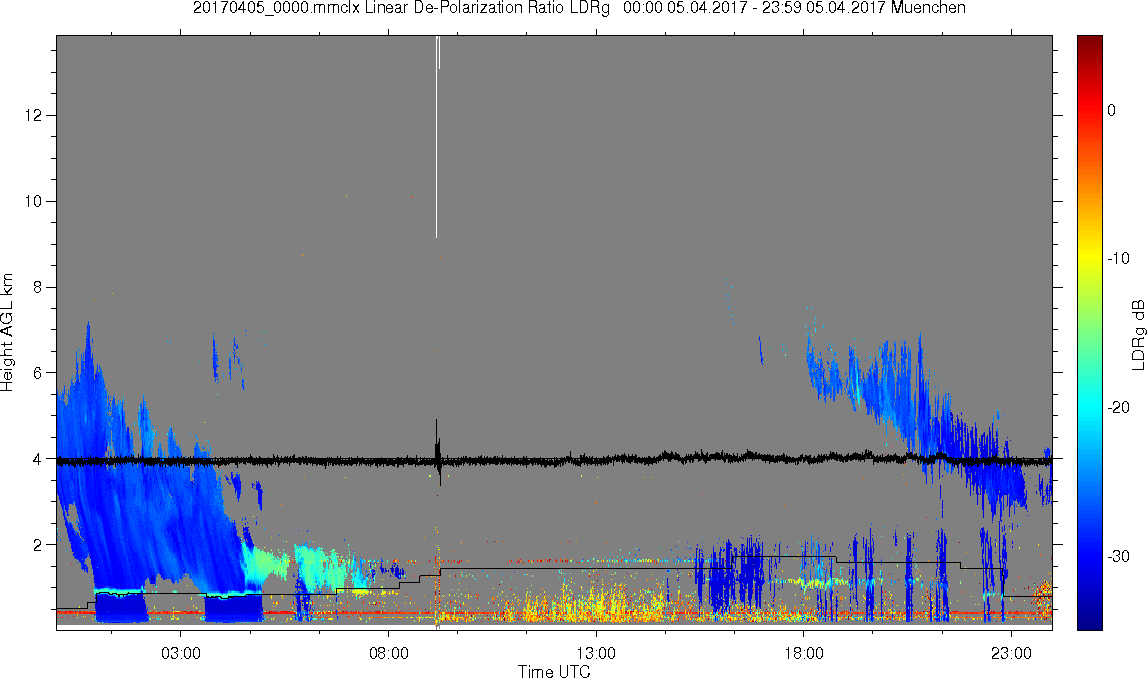The image size is (1147, 678).
Task: Click the height tick label 8
Action: 38,287
